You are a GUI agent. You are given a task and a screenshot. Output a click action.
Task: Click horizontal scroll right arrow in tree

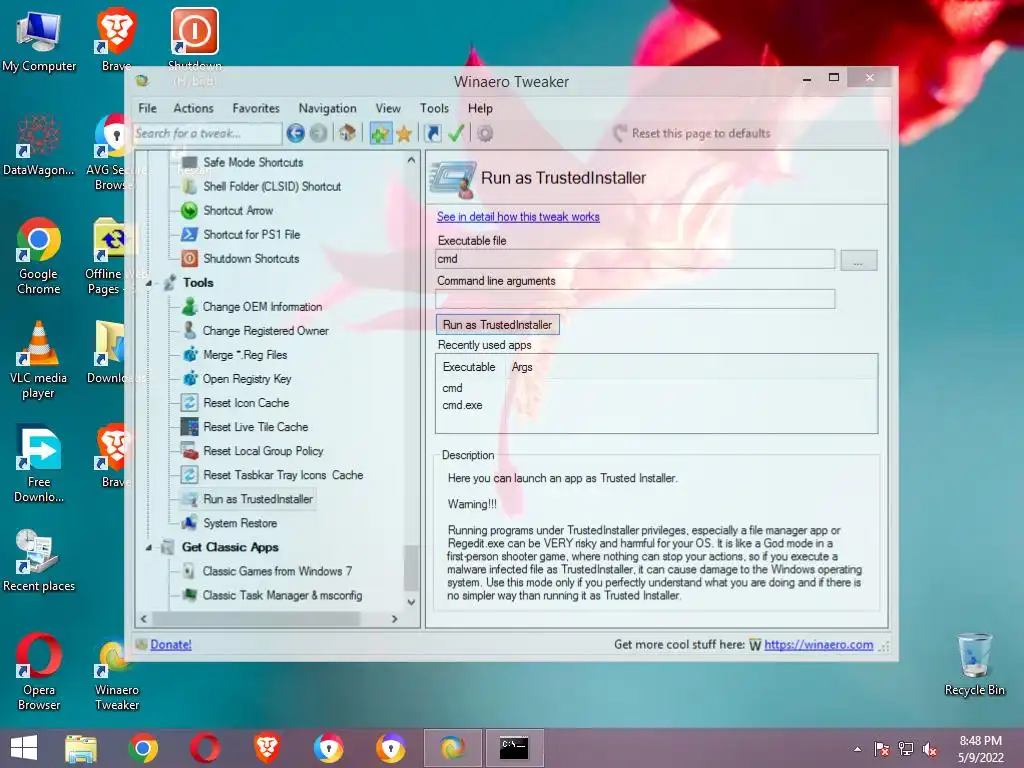pos(394,618)
